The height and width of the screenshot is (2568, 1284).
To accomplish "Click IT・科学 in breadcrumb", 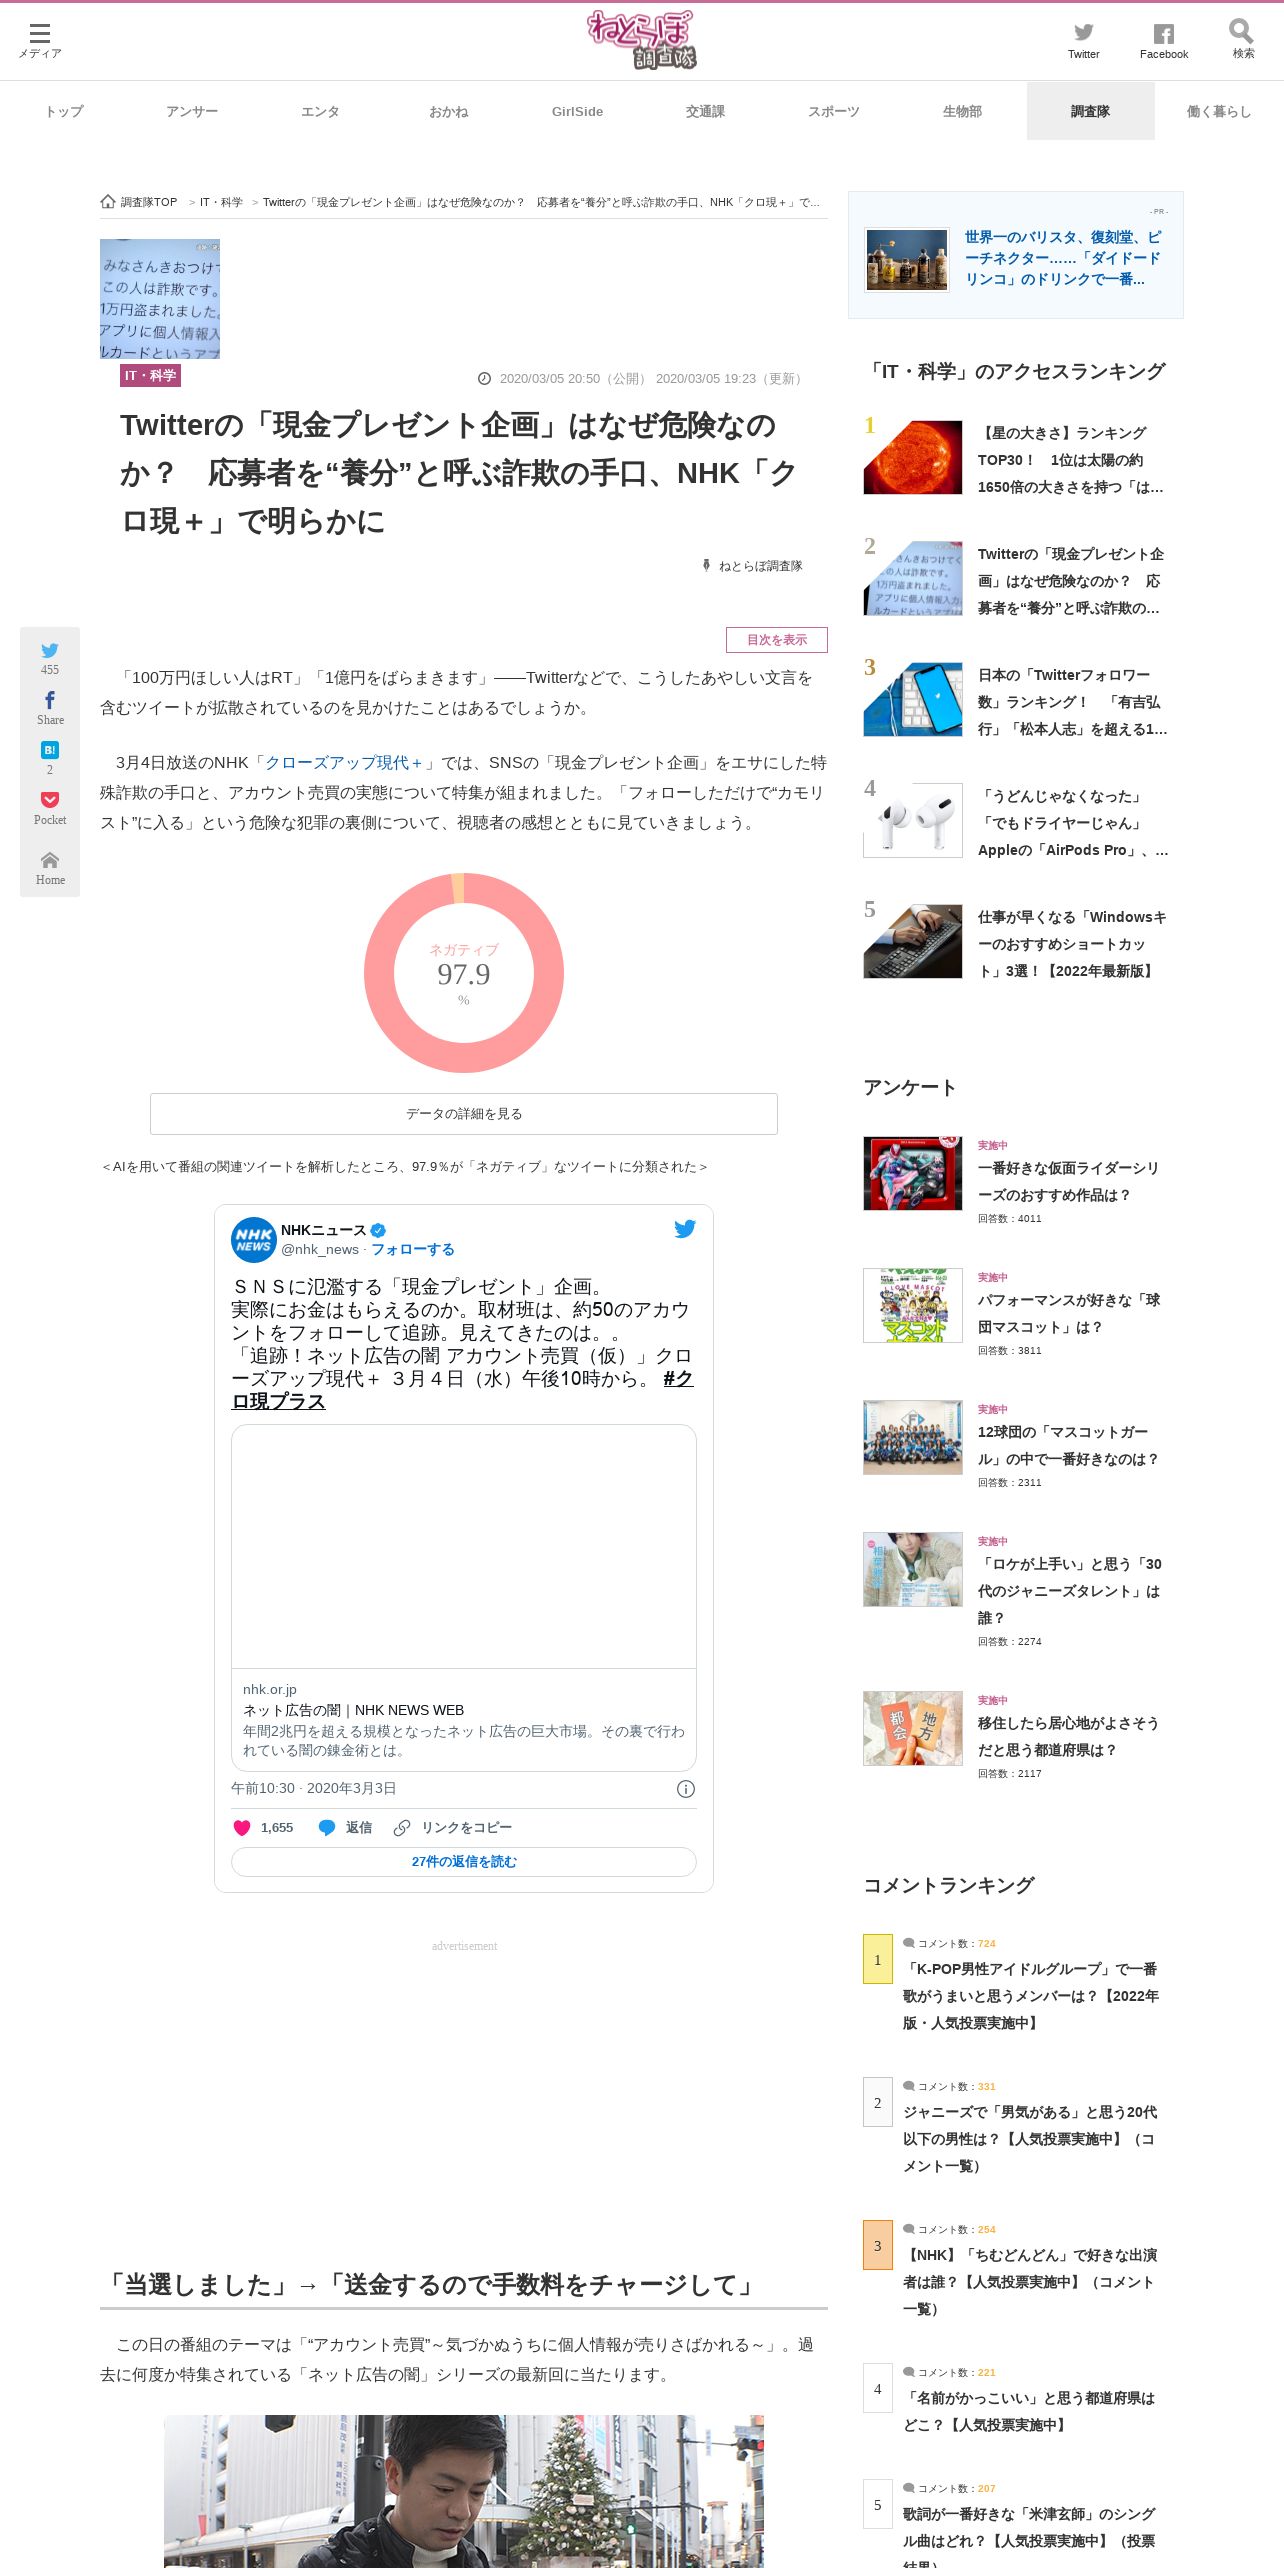I will pos(221,202).
